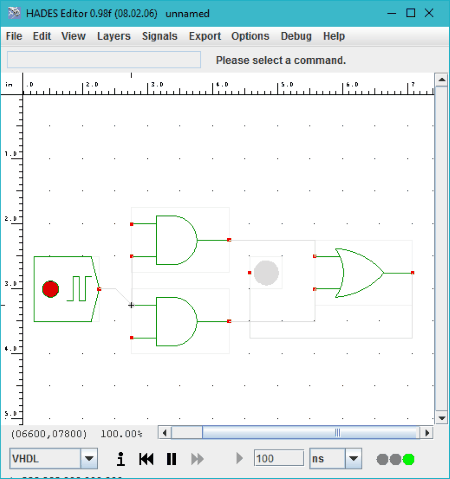Open the Help menu
The image size is (450, 479).
click(x=334, y=36)
